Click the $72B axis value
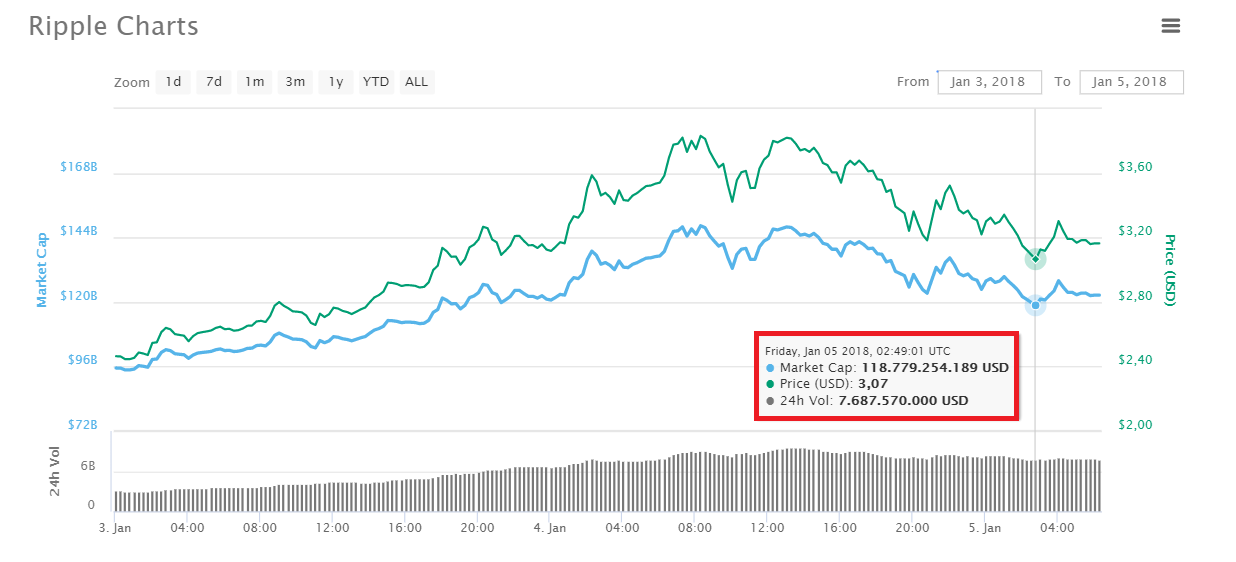The image size is (1236, 562). pos(84,425)
